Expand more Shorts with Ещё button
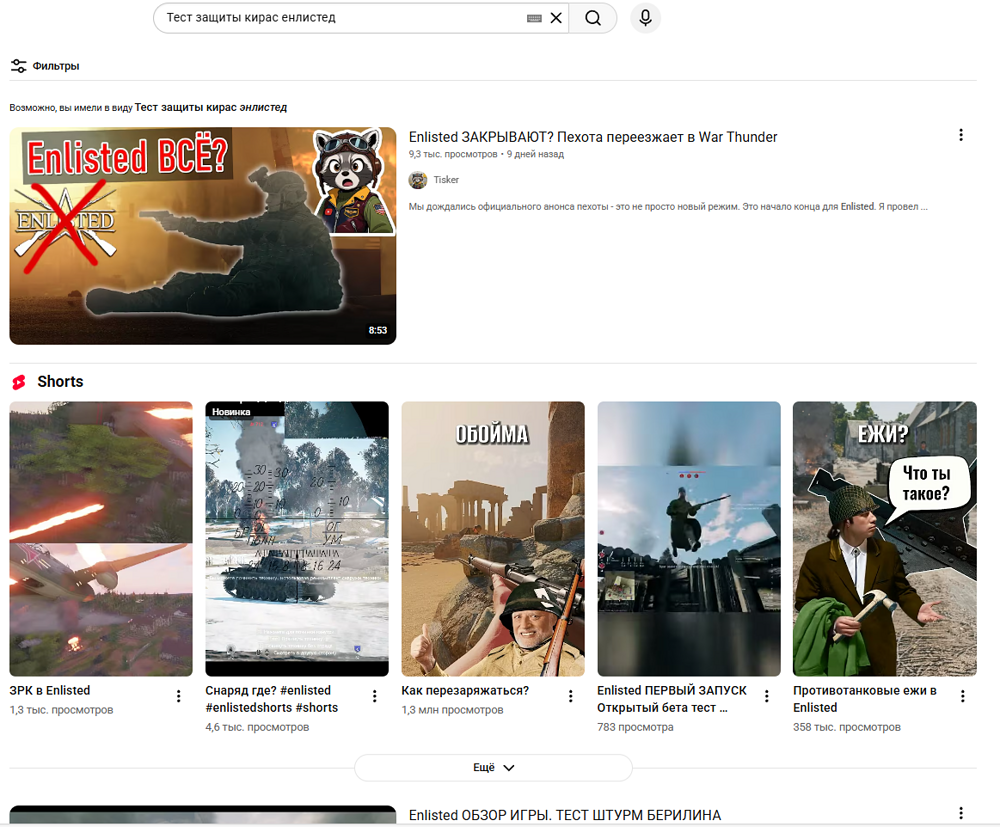The image size is (1000, 827). [493, 768]
